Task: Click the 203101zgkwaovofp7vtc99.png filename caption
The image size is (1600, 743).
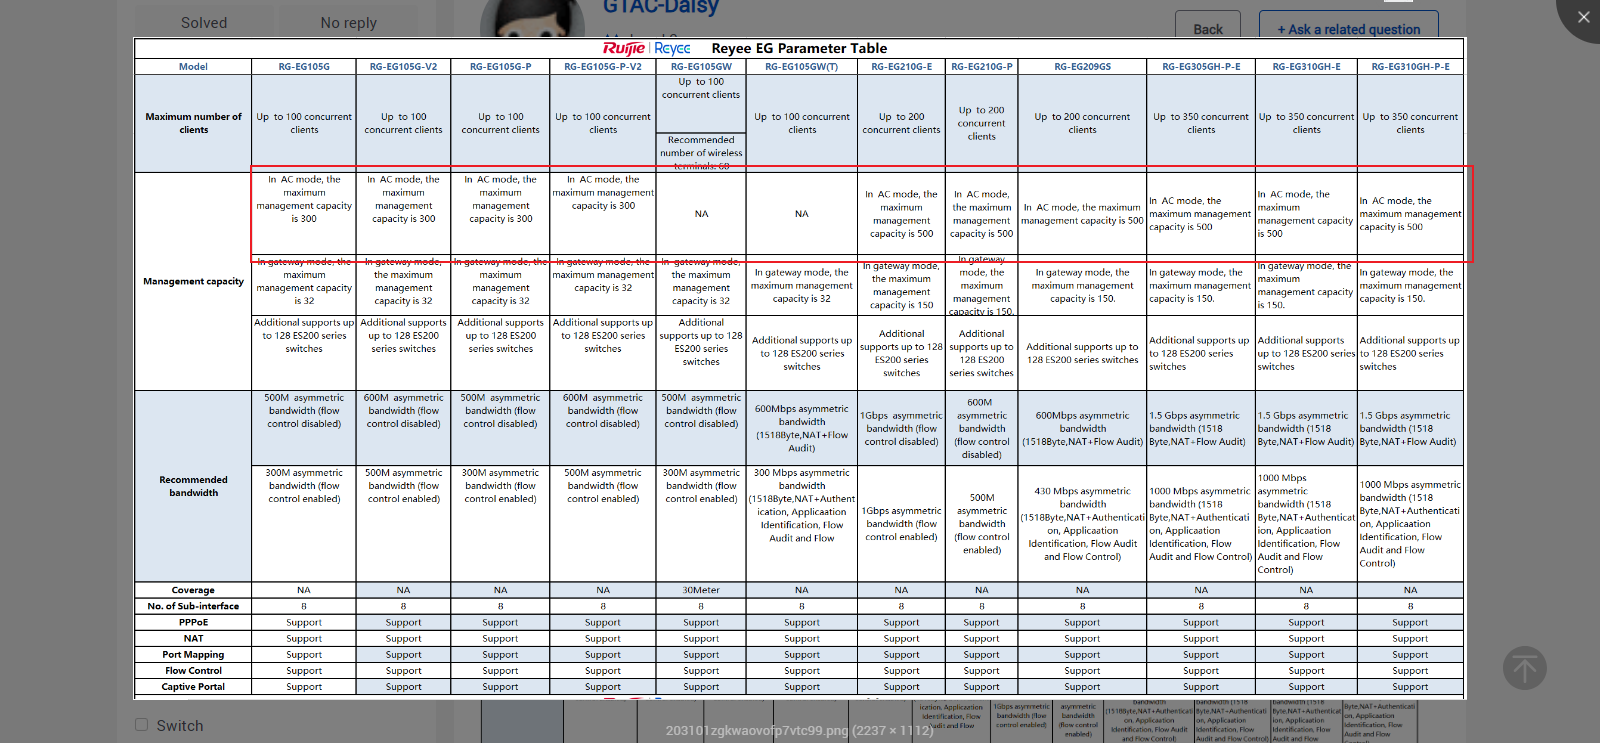Action: 799,730
